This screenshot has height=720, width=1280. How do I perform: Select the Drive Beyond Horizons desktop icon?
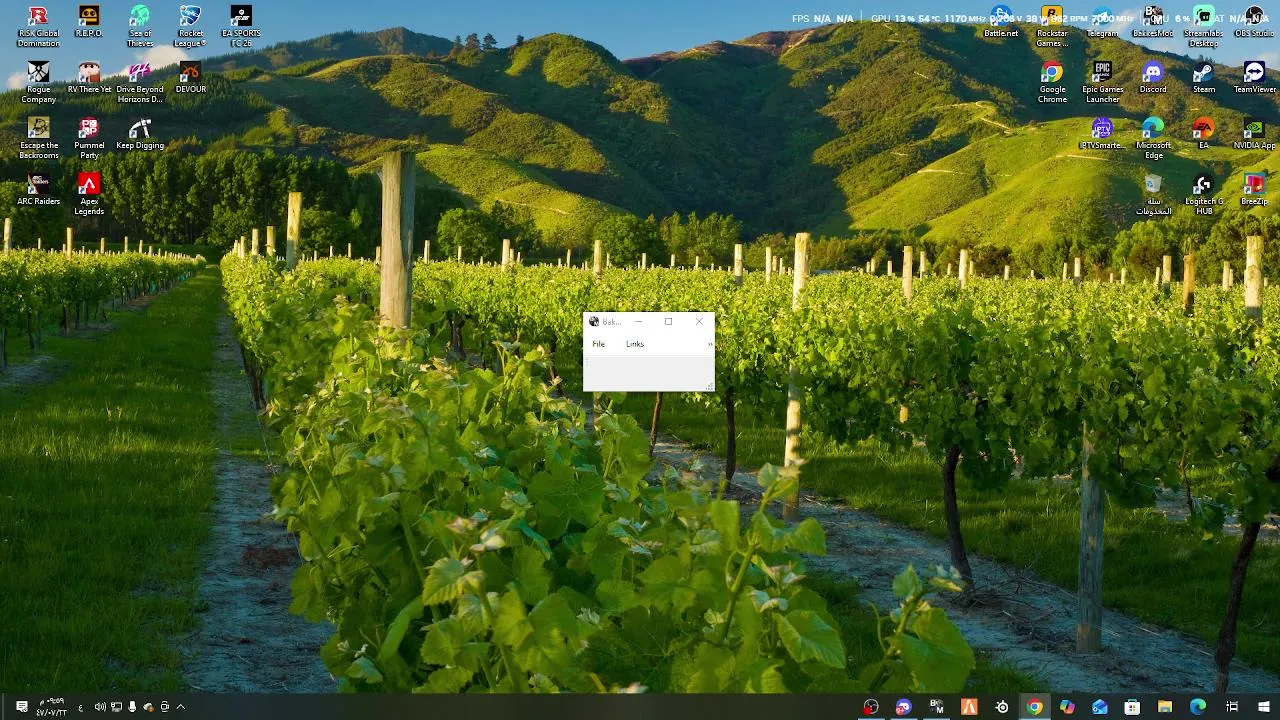(x=140, y=83)
